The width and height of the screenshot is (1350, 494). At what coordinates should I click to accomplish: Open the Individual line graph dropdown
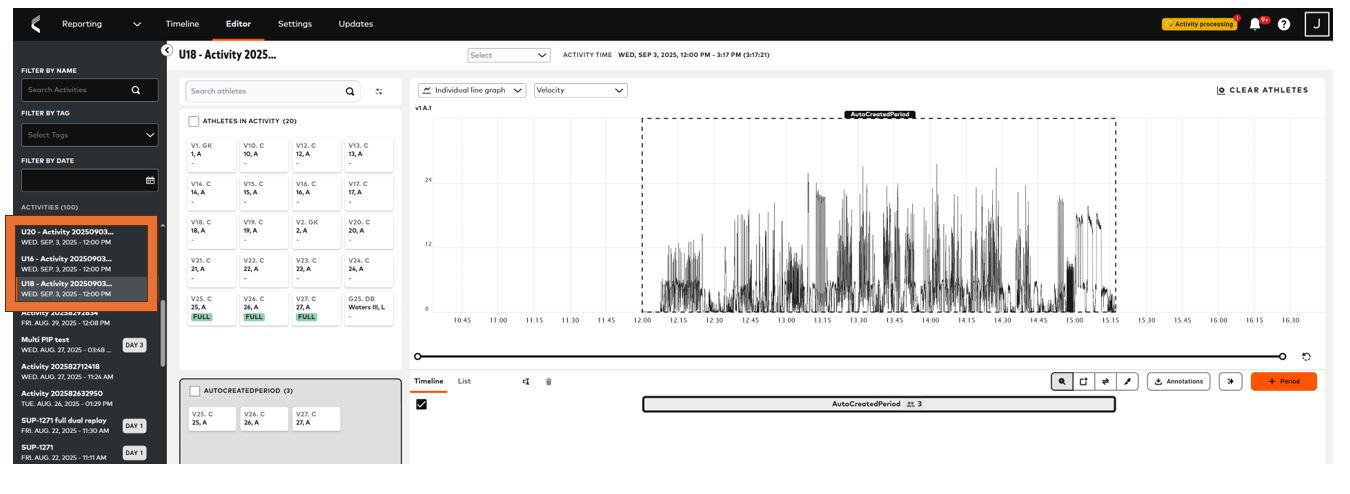pyautogui.click(x=472, y=90)
